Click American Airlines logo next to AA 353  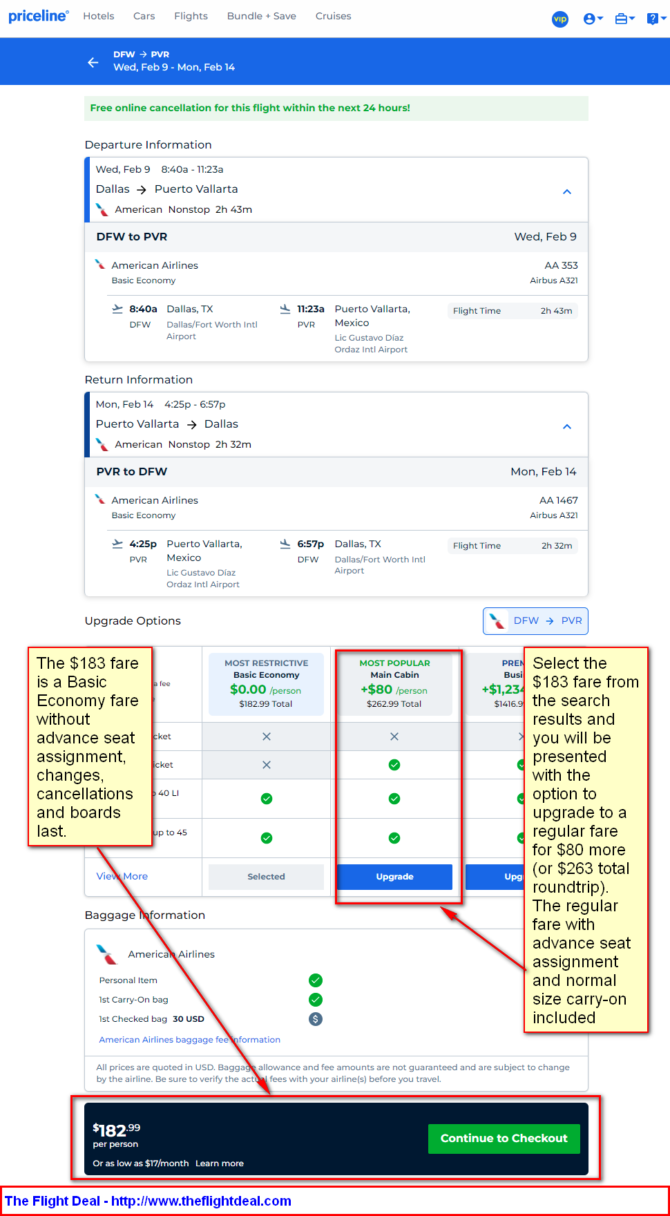point(100,265)
